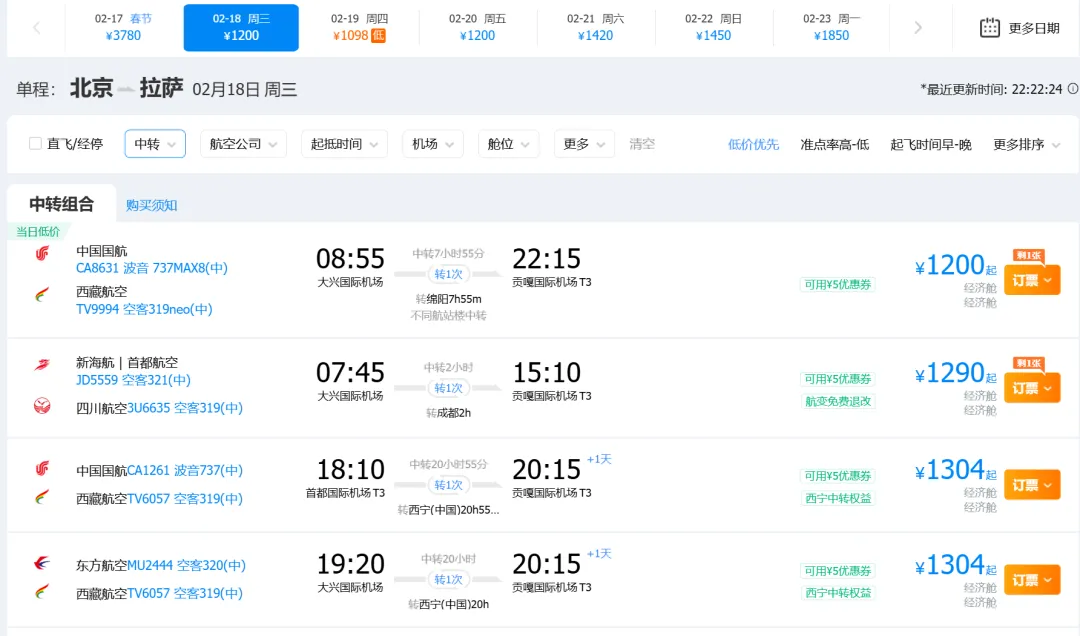Screen dimensions: 1080x636
Task: Open the 更多 filter dropdown
Action: pos(583,143)
